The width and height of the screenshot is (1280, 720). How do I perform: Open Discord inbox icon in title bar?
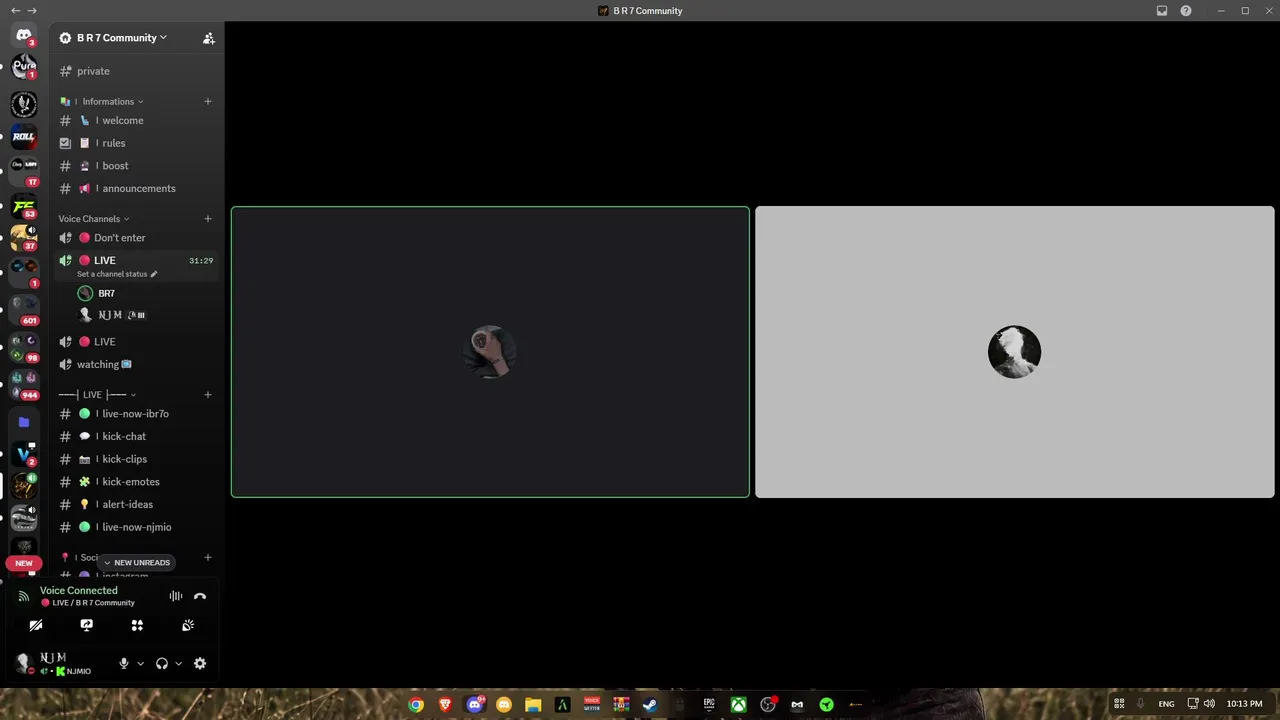(x=1162, y=11)
